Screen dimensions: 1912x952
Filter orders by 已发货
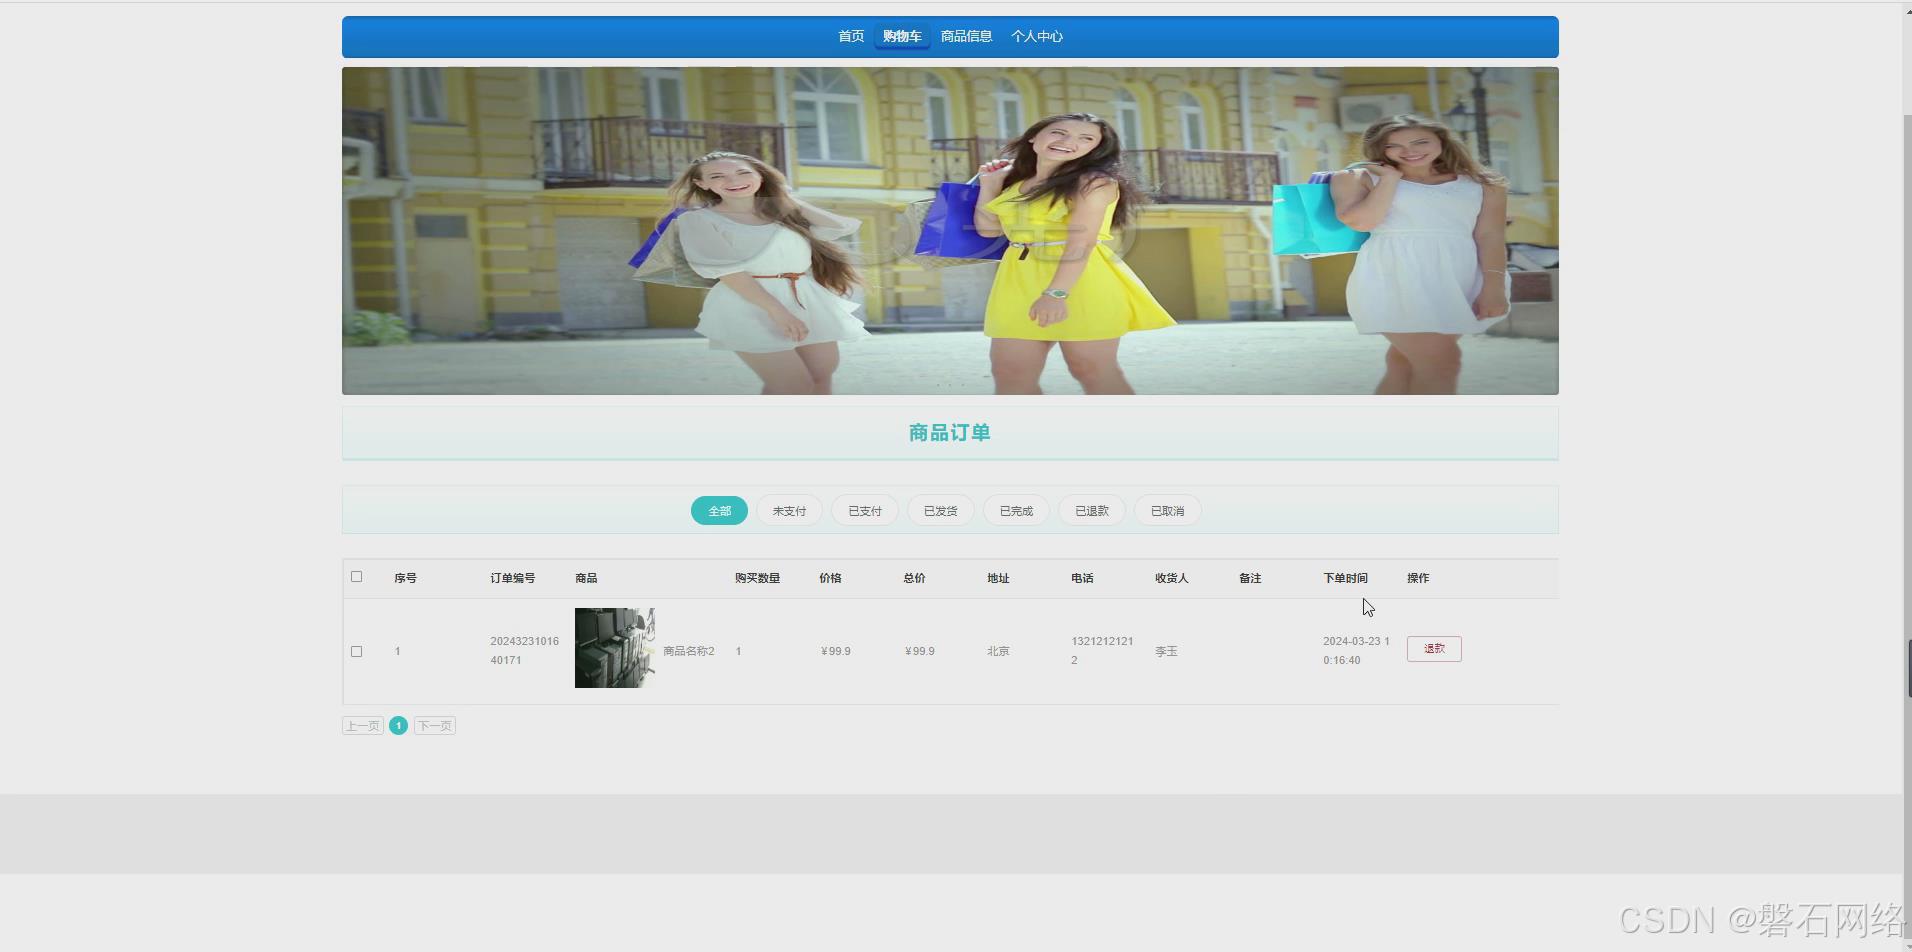tap(940, 511)
